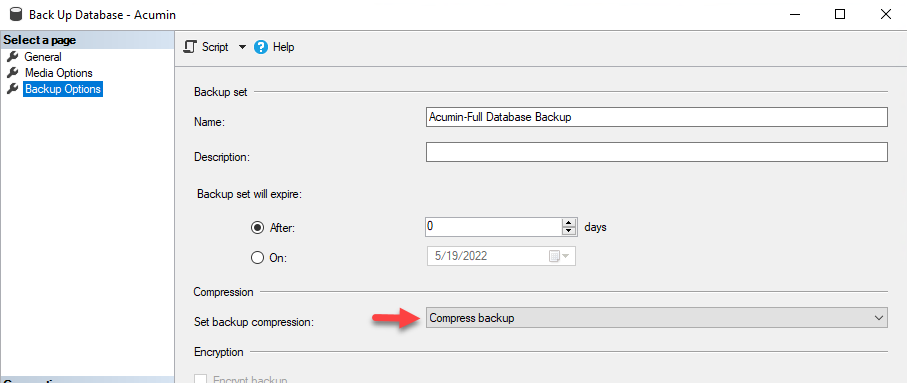Open the Media Options page

tap(58, 73)
